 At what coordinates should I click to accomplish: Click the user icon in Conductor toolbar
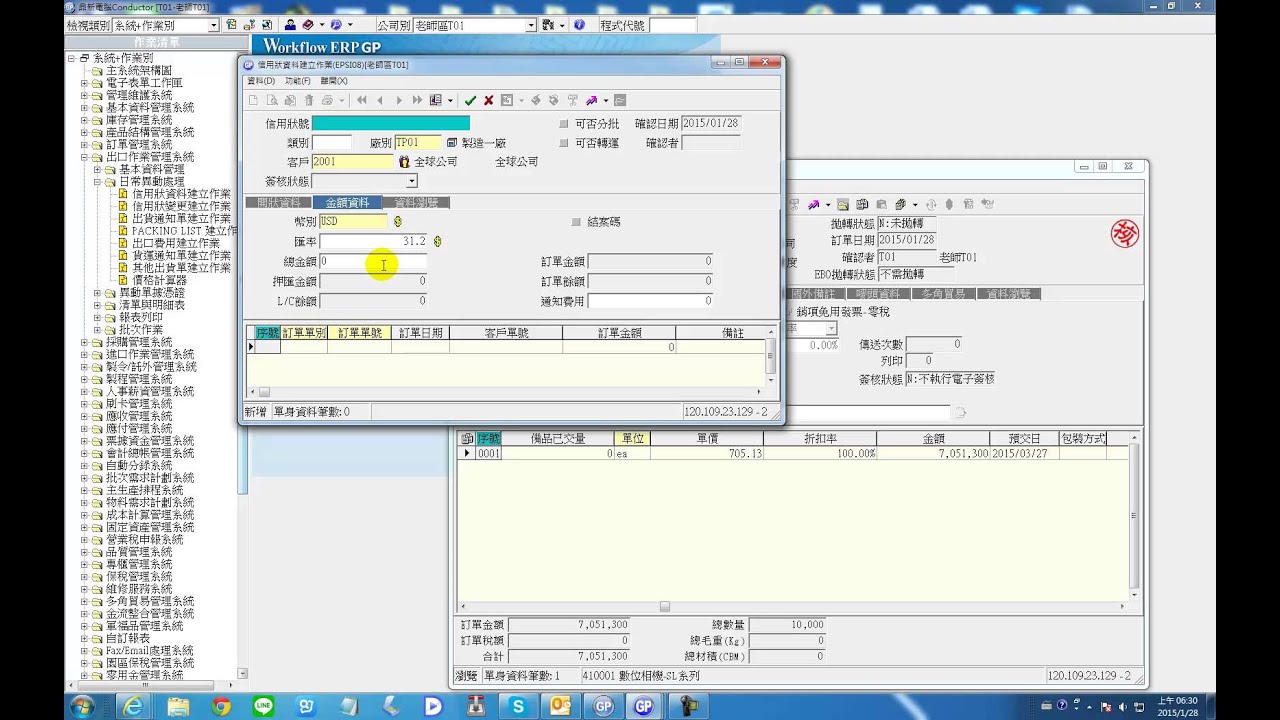[x=290, y=25]
